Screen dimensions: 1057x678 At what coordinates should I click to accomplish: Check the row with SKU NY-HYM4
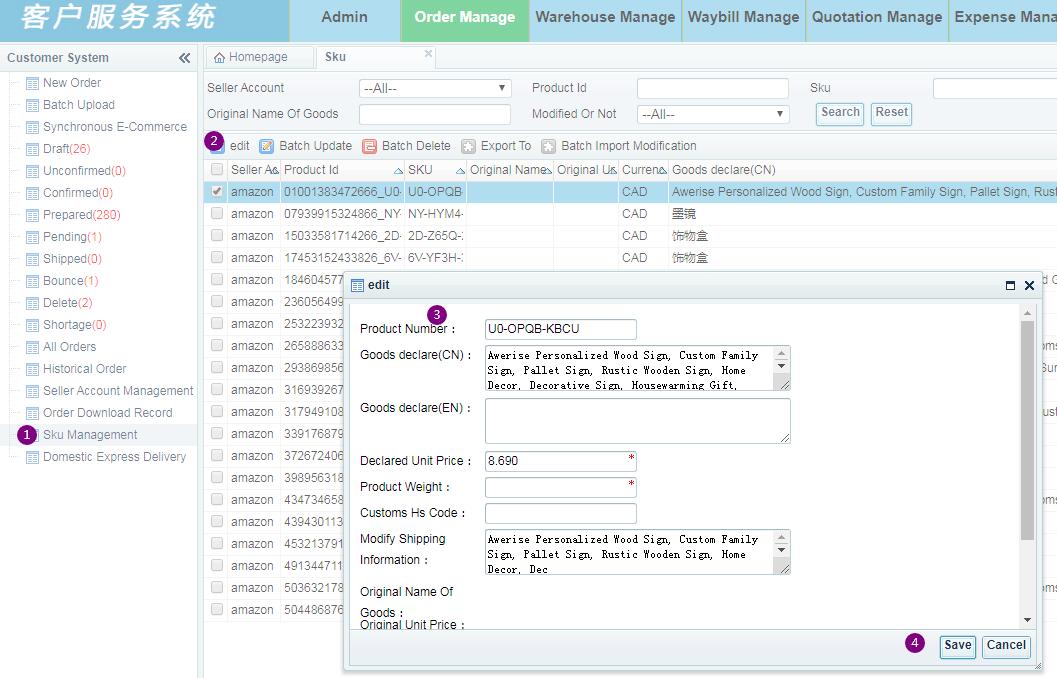(x=216, y=213)
